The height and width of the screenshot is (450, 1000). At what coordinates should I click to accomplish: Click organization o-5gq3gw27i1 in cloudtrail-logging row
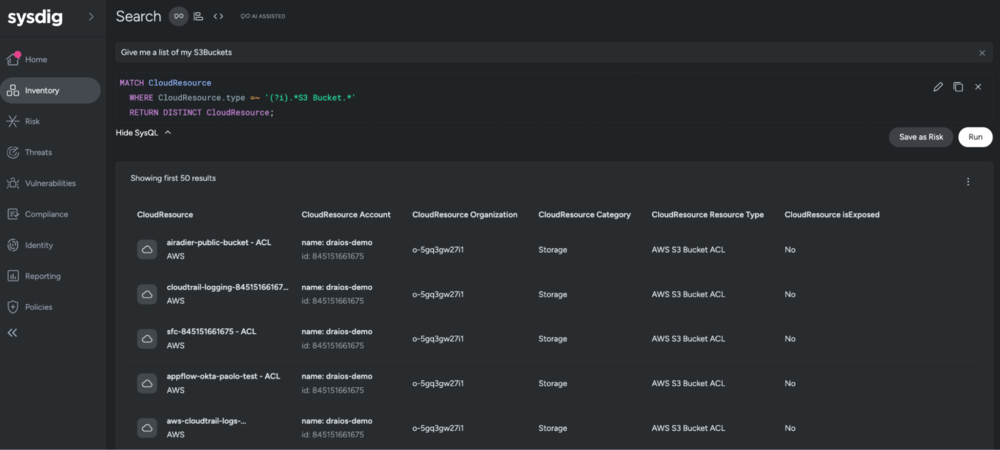click(x=438, y=294)
